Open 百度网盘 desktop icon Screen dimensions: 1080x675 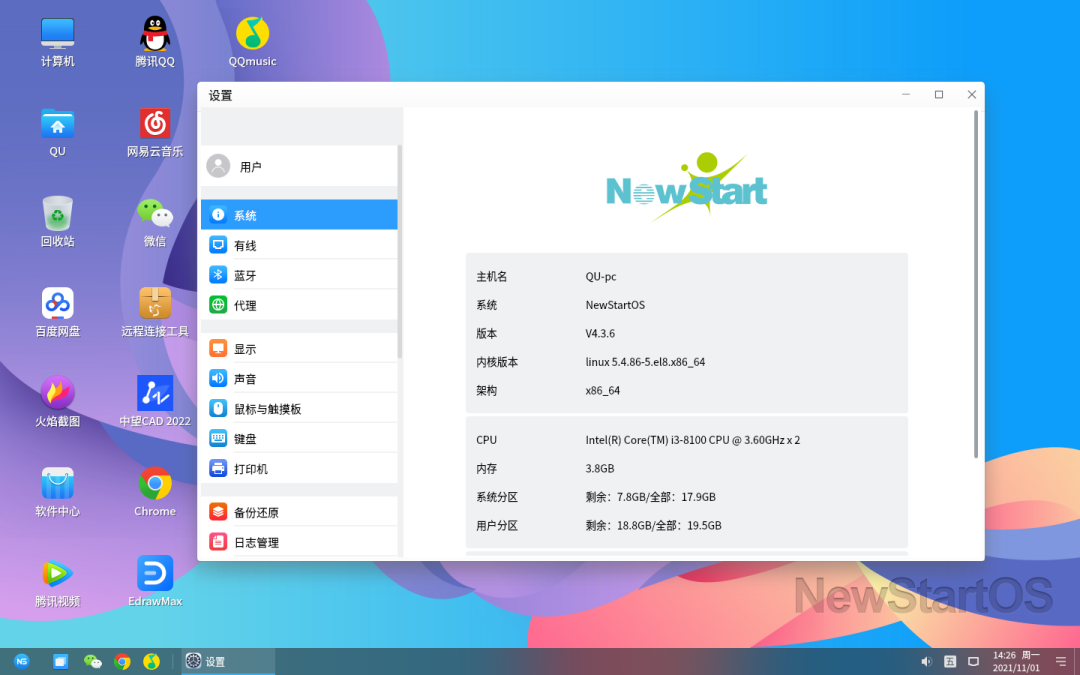57,311
